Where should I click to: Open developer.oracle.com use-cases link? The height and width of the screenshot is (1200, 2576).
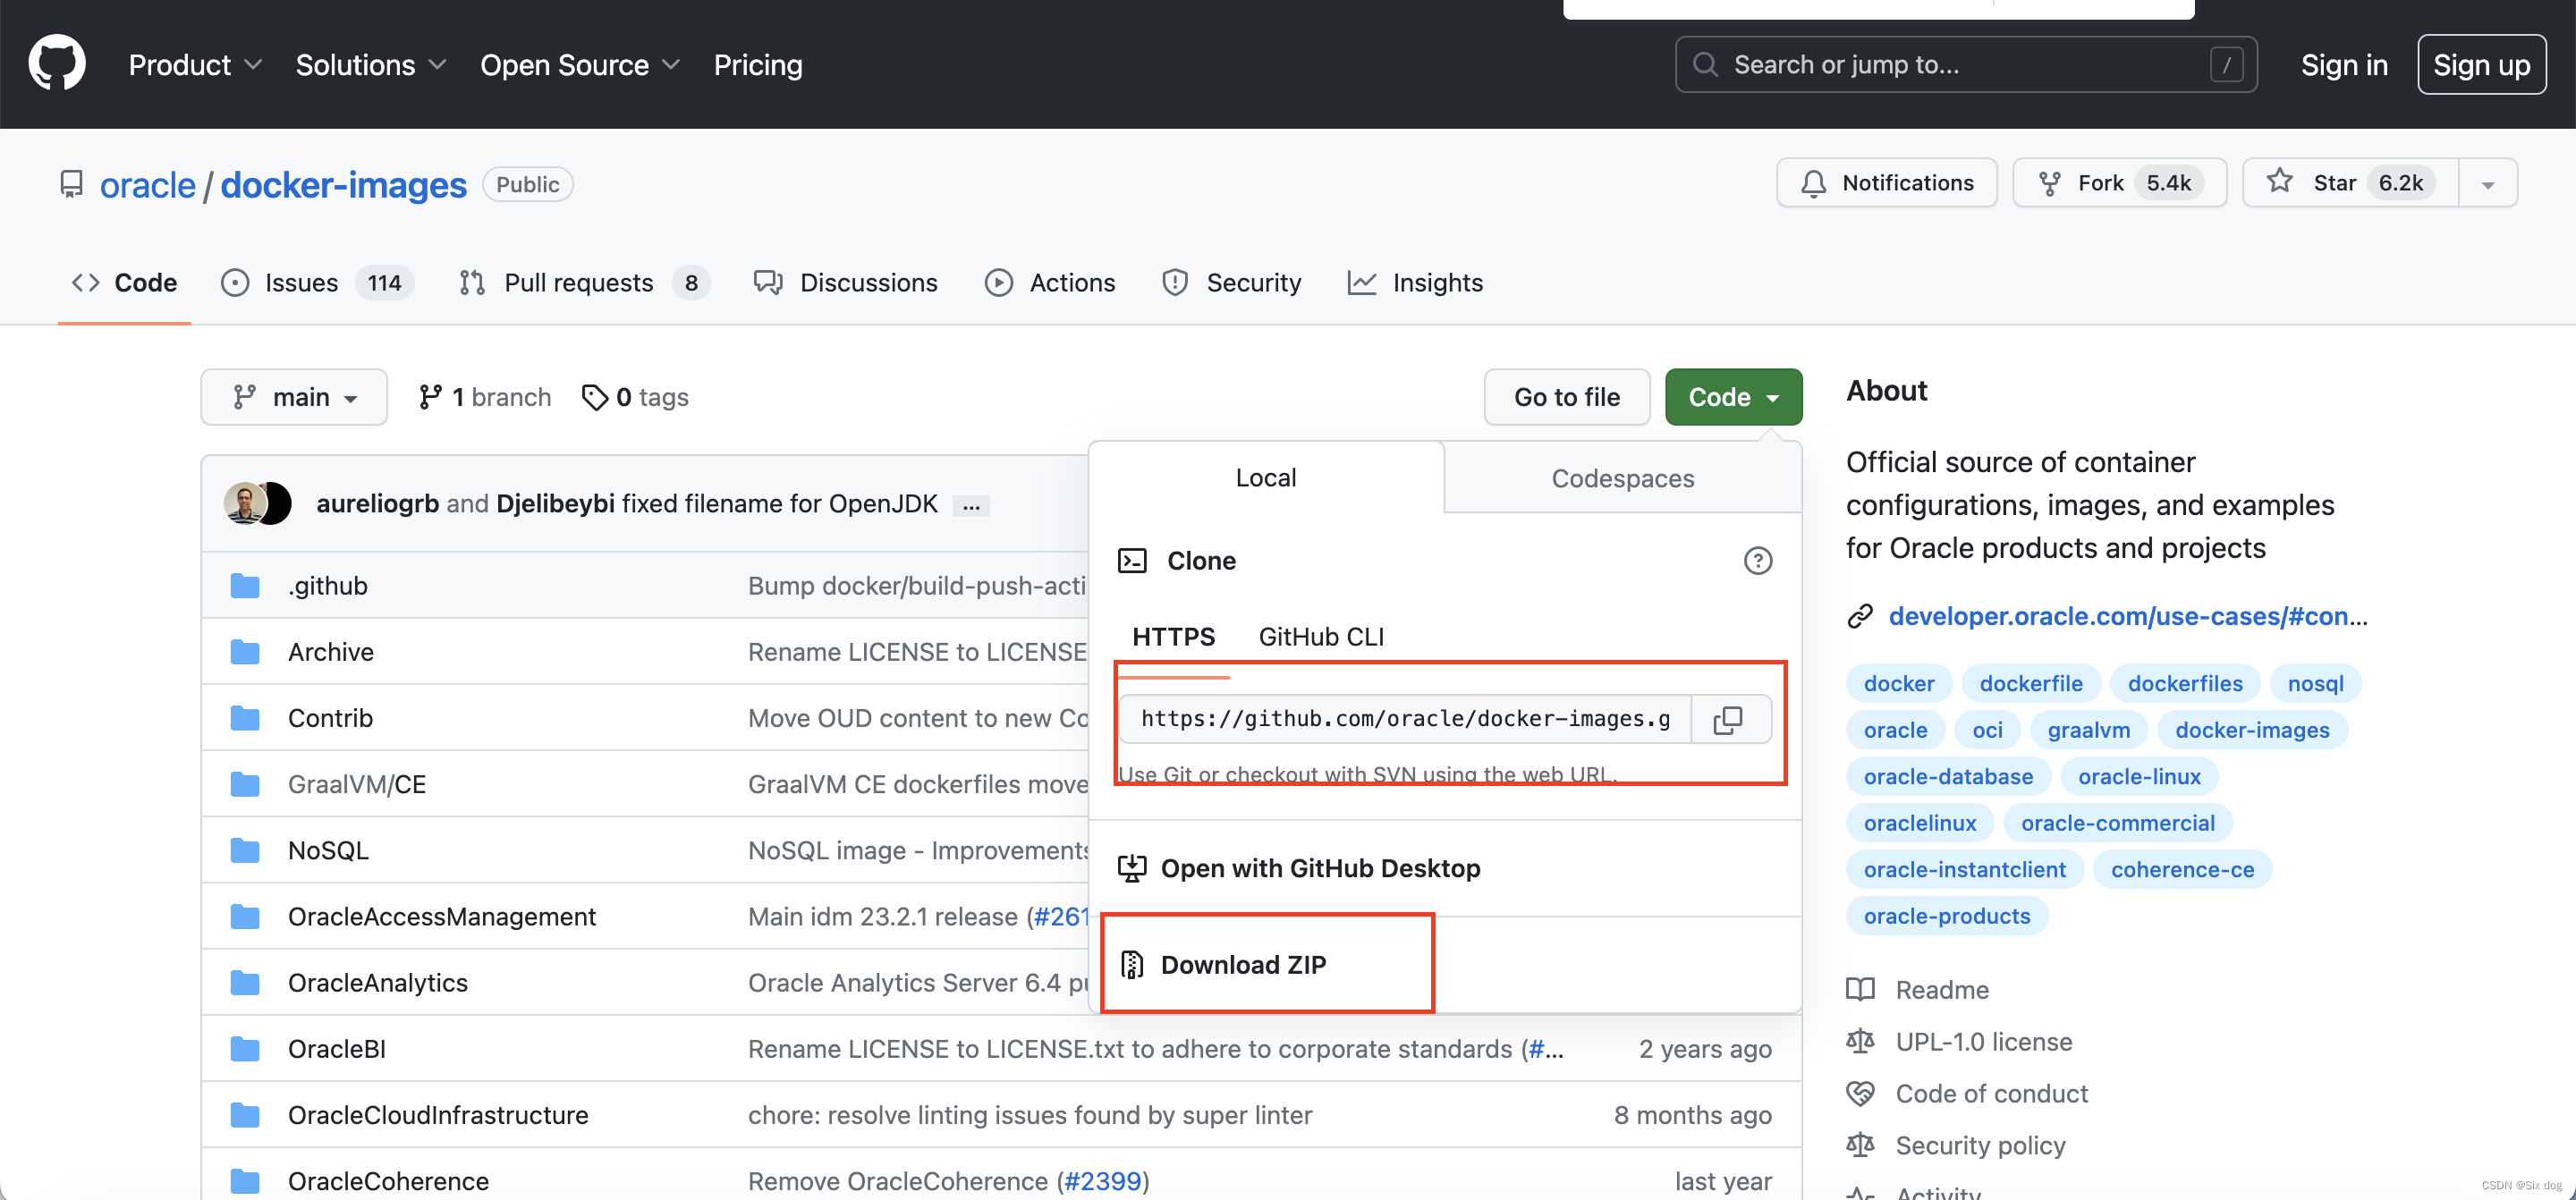click(2128, 616)
